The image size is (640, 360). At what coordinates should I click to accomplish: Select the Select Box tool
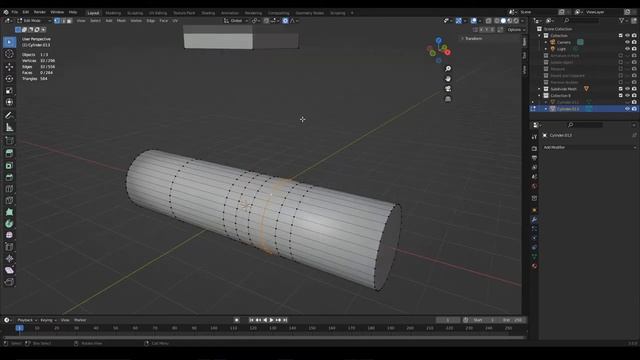coord(9,42)
